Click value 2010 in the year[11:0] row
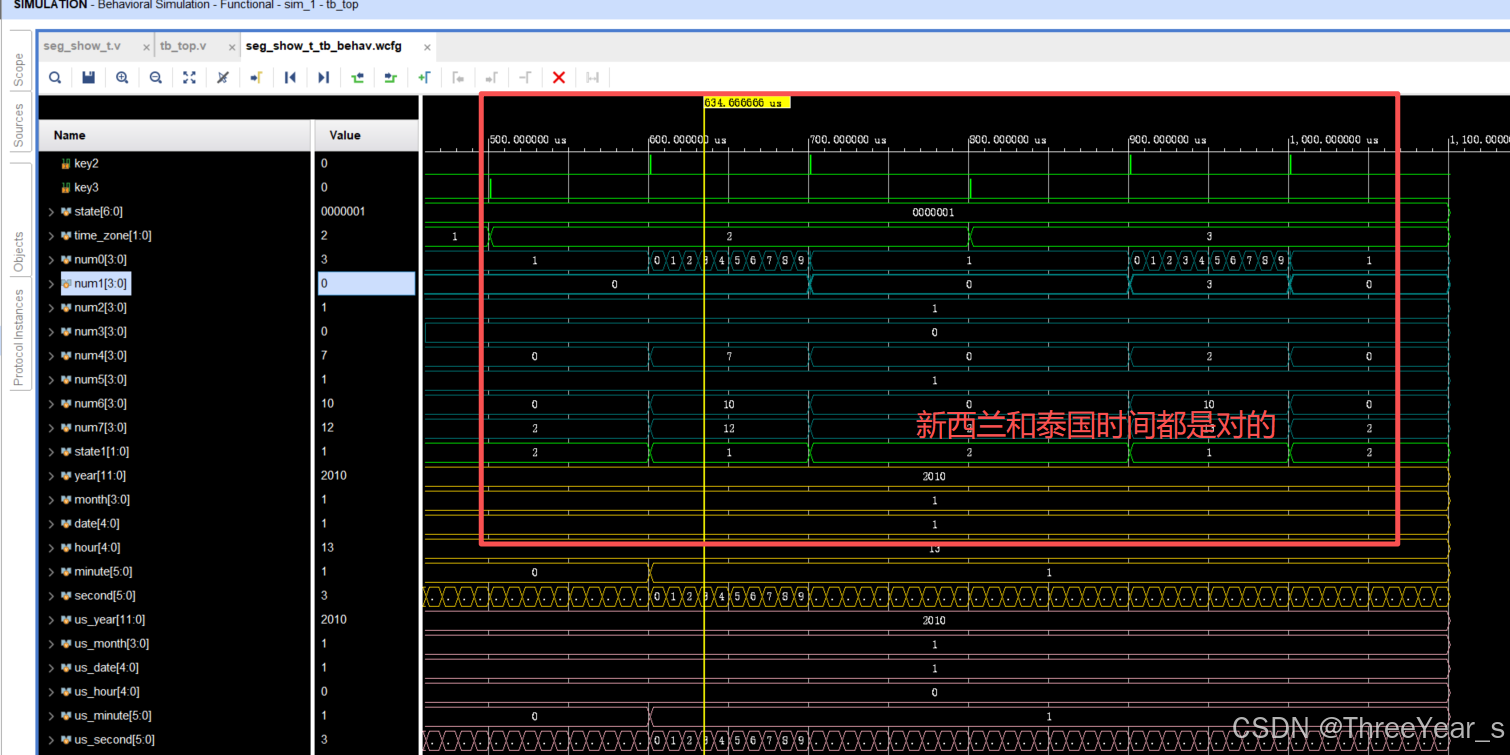1510x755 pixels. (x=334, y=476)
